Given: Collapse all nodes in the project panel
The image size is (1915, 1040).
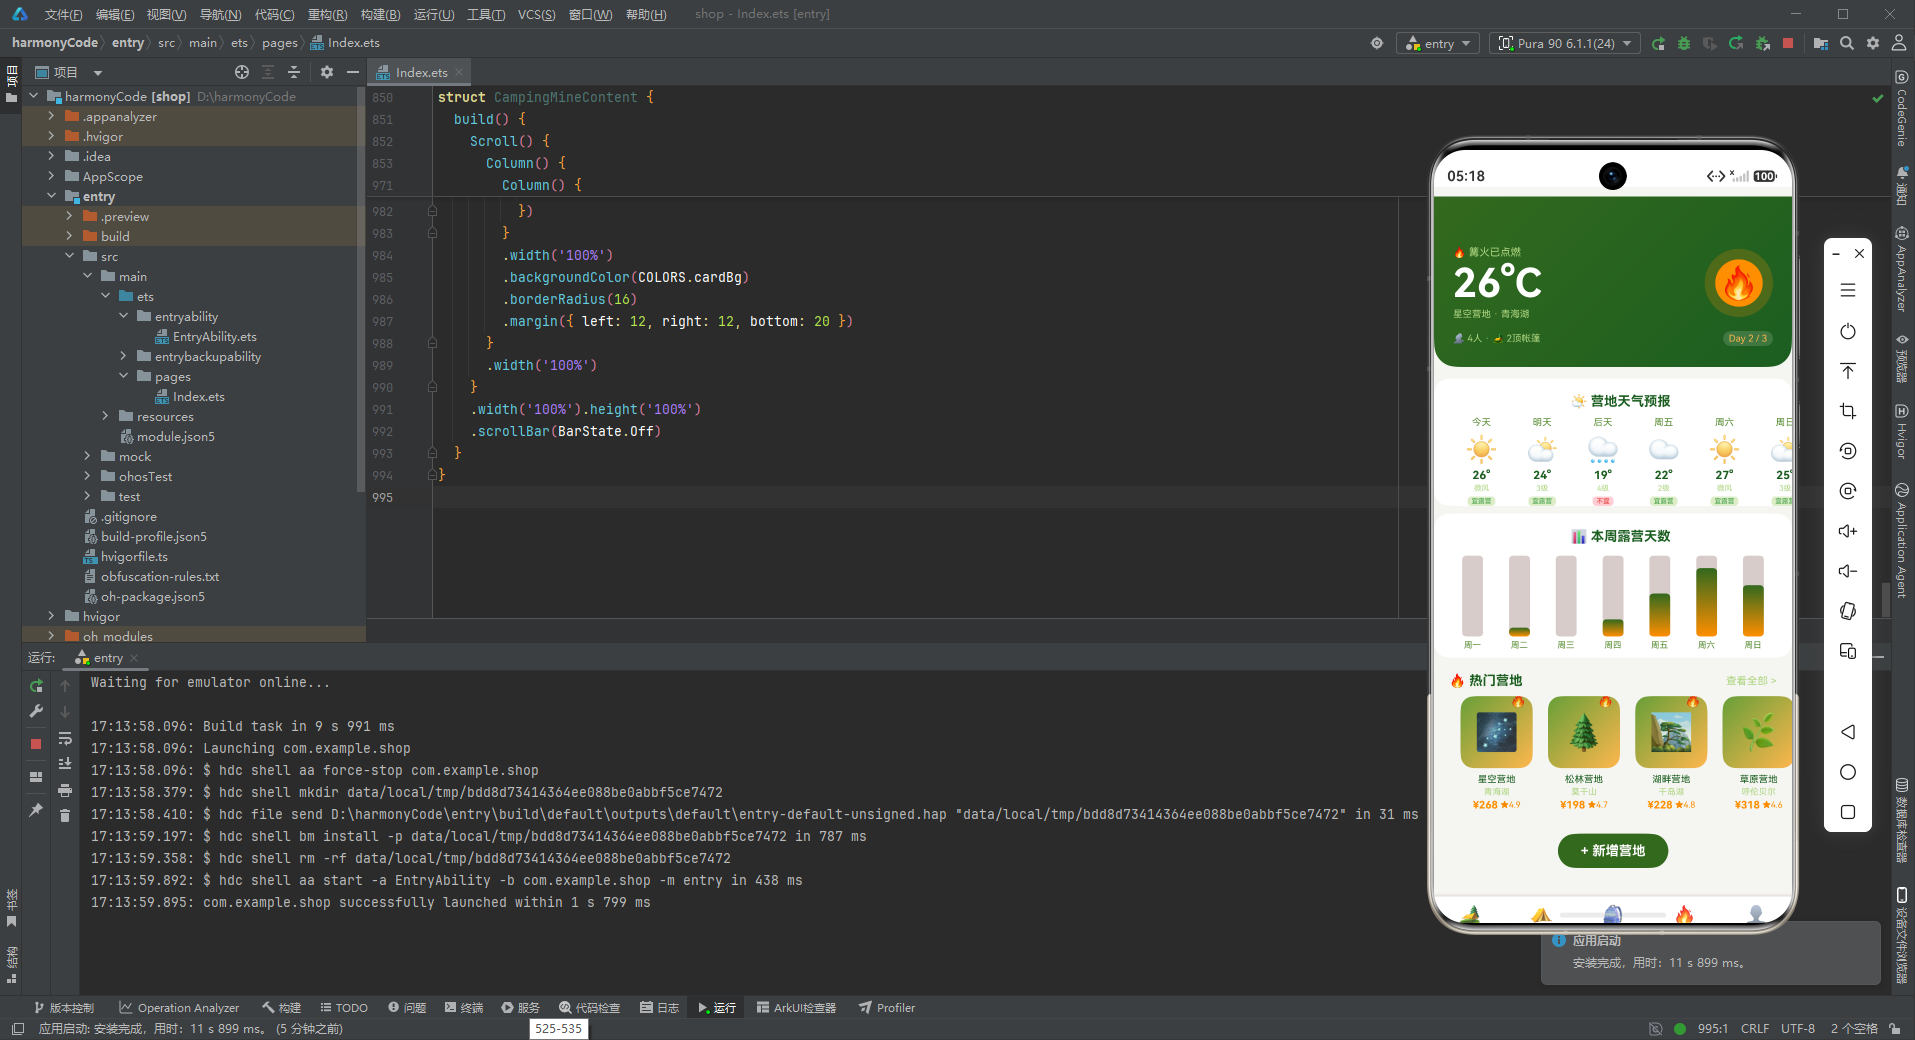Looking at the screenshot, I should (x=294, y=72).
